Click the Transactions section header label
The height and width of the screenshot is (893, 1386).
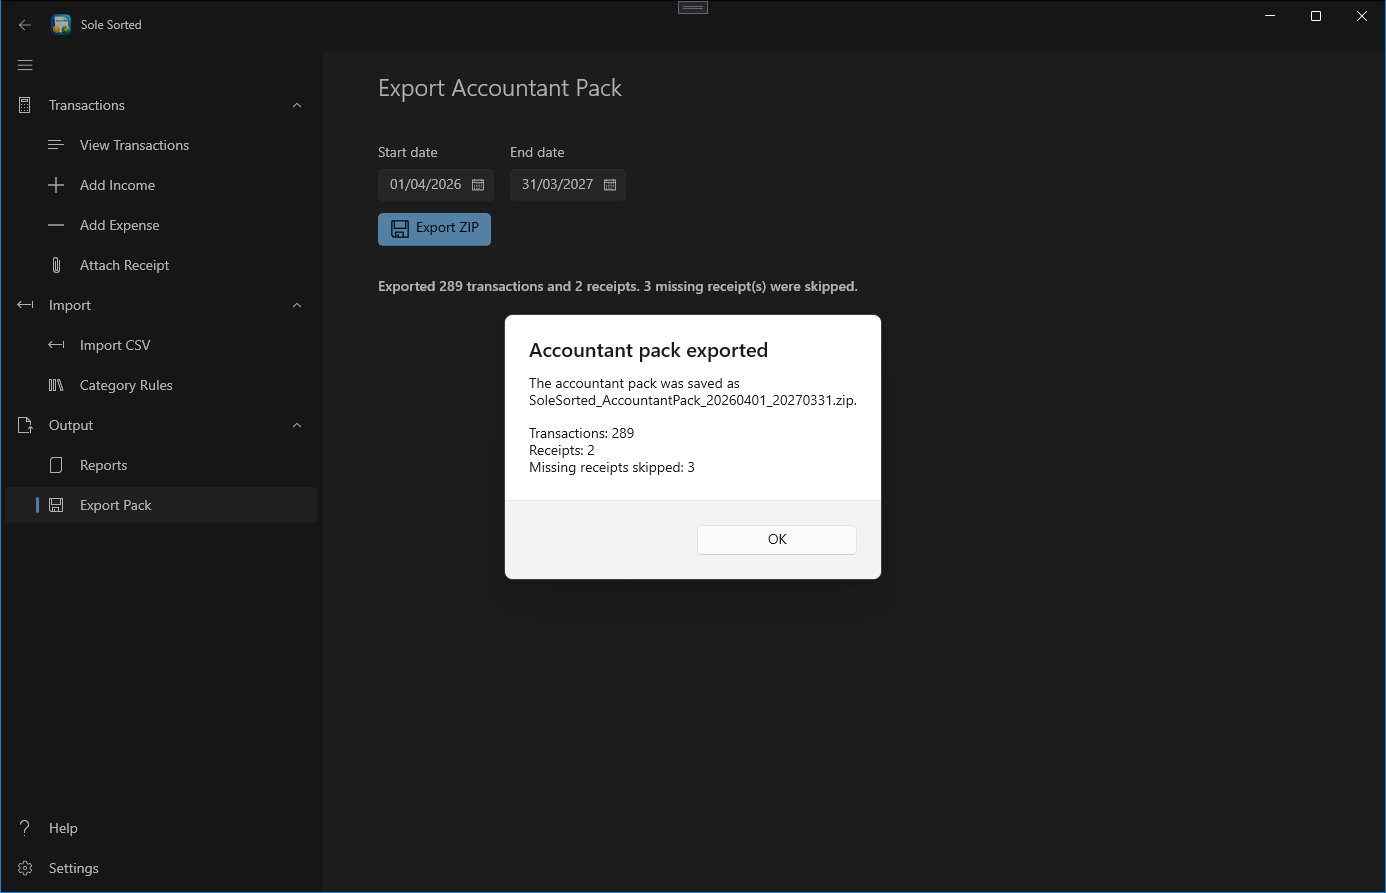87,105
